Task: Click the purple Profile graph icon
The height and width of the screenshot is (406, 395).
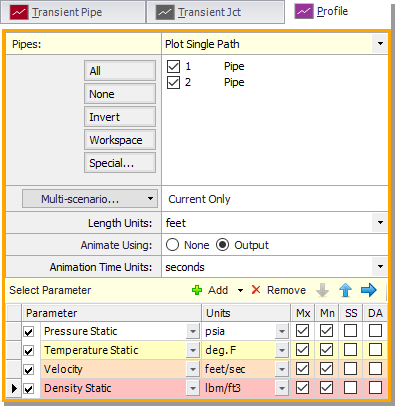Action: point(304,11)
